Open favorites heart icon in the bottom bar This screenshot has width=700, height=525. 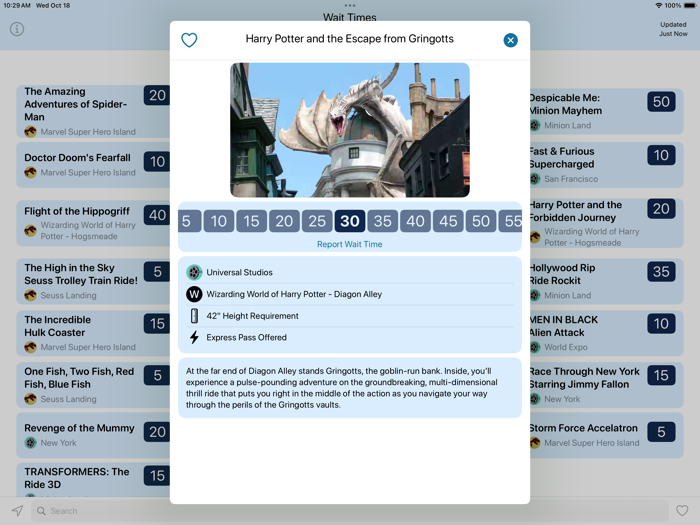682,511
